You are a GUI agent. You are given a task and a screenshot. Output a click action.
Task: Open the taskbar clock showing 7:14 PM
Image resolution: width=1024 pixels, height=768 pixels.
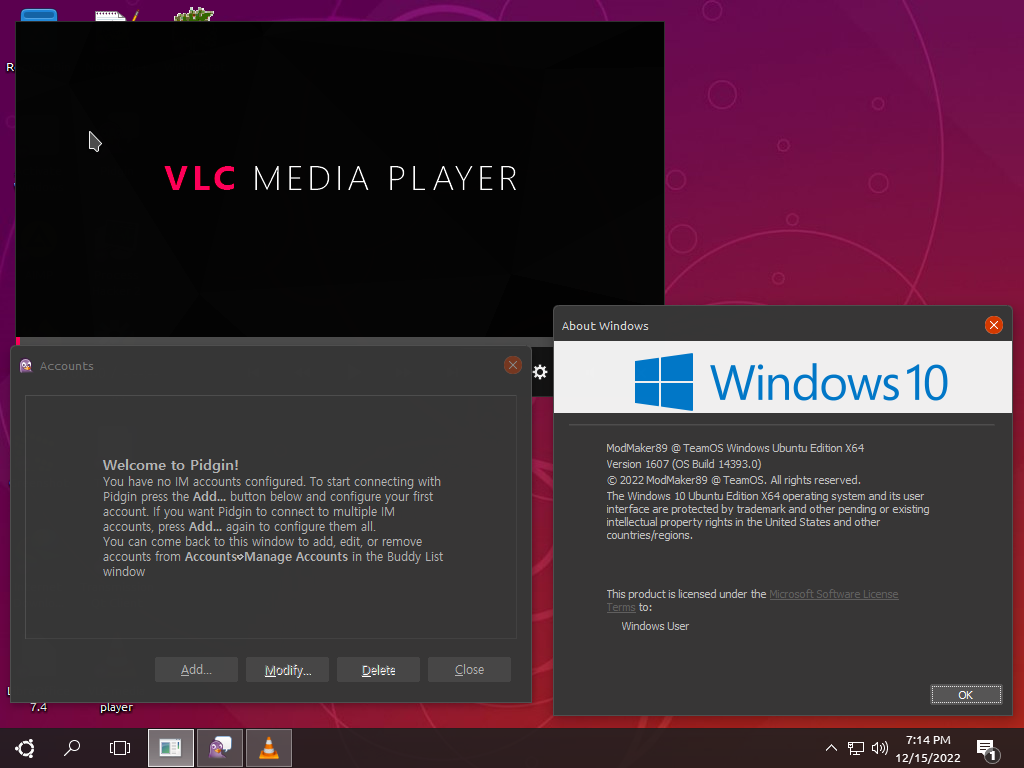(928, 748)
